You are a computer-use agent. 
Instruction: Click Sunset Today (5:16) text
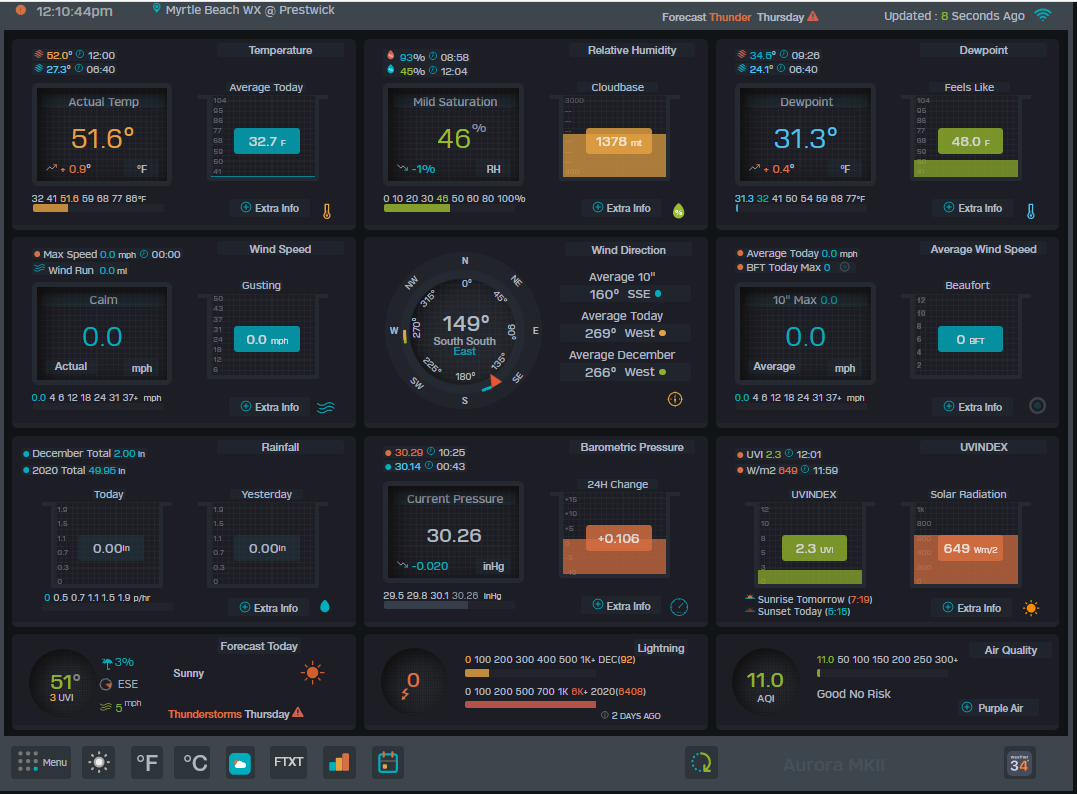click(804, 611)
